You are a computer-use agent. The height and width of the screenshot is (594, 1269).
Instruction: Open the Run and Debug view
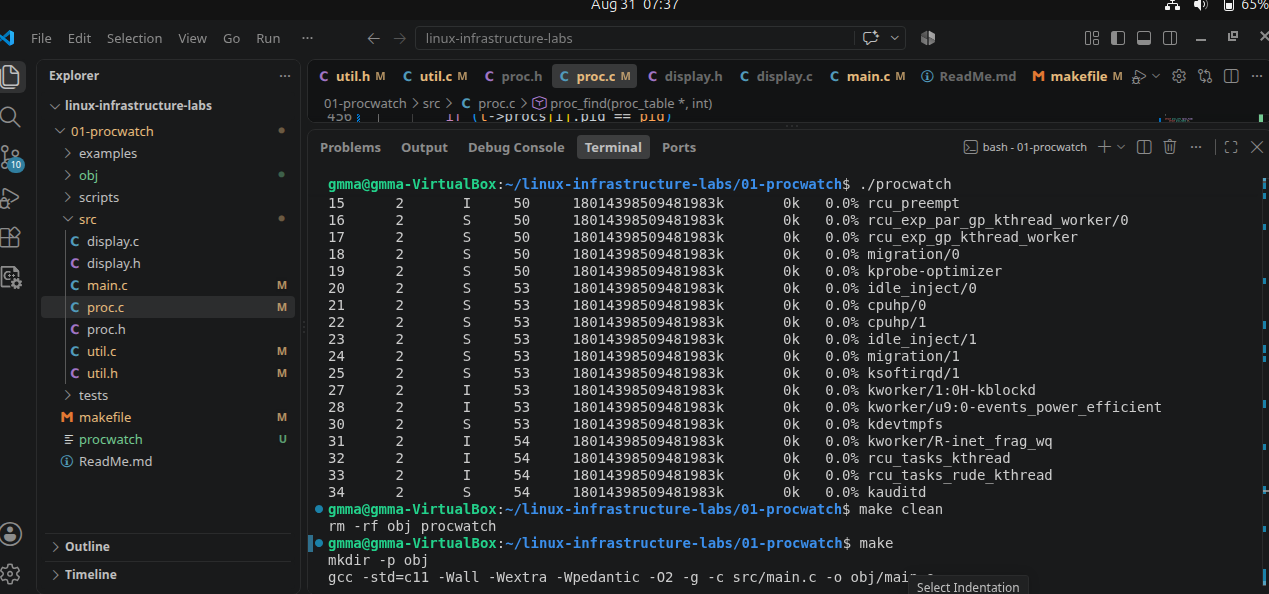tap(11, 197)
